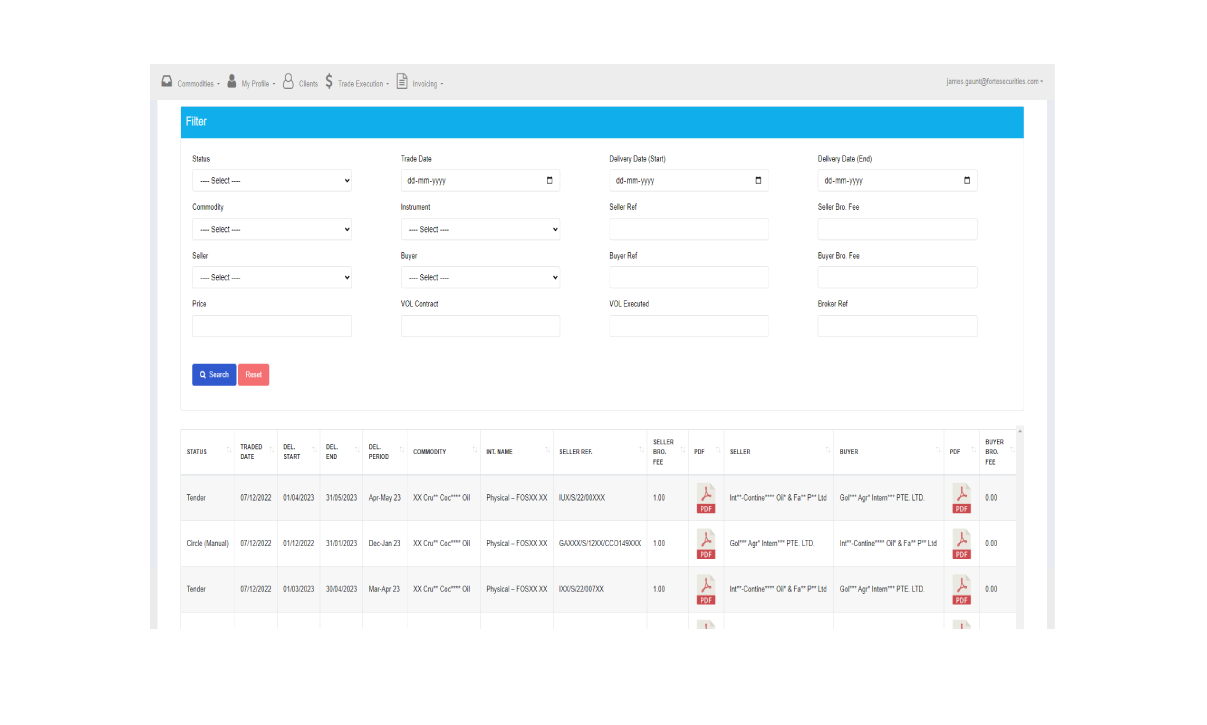The height and width of the screenshot is (725, 1207).
Task: Open the Trade Execution menu
Action: tap(357, 83)
